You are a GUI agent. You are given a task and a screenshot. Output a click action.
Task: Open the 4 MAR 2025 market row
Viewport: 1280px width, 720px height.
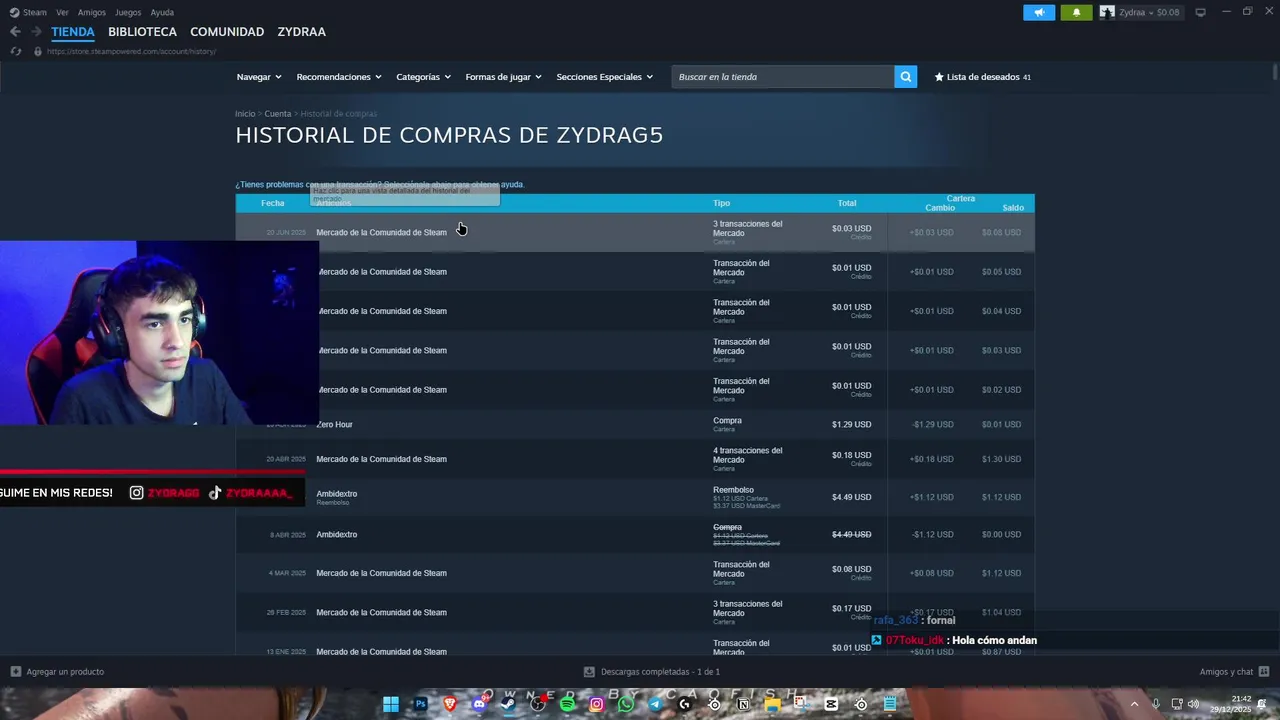(x=635, y=573)
